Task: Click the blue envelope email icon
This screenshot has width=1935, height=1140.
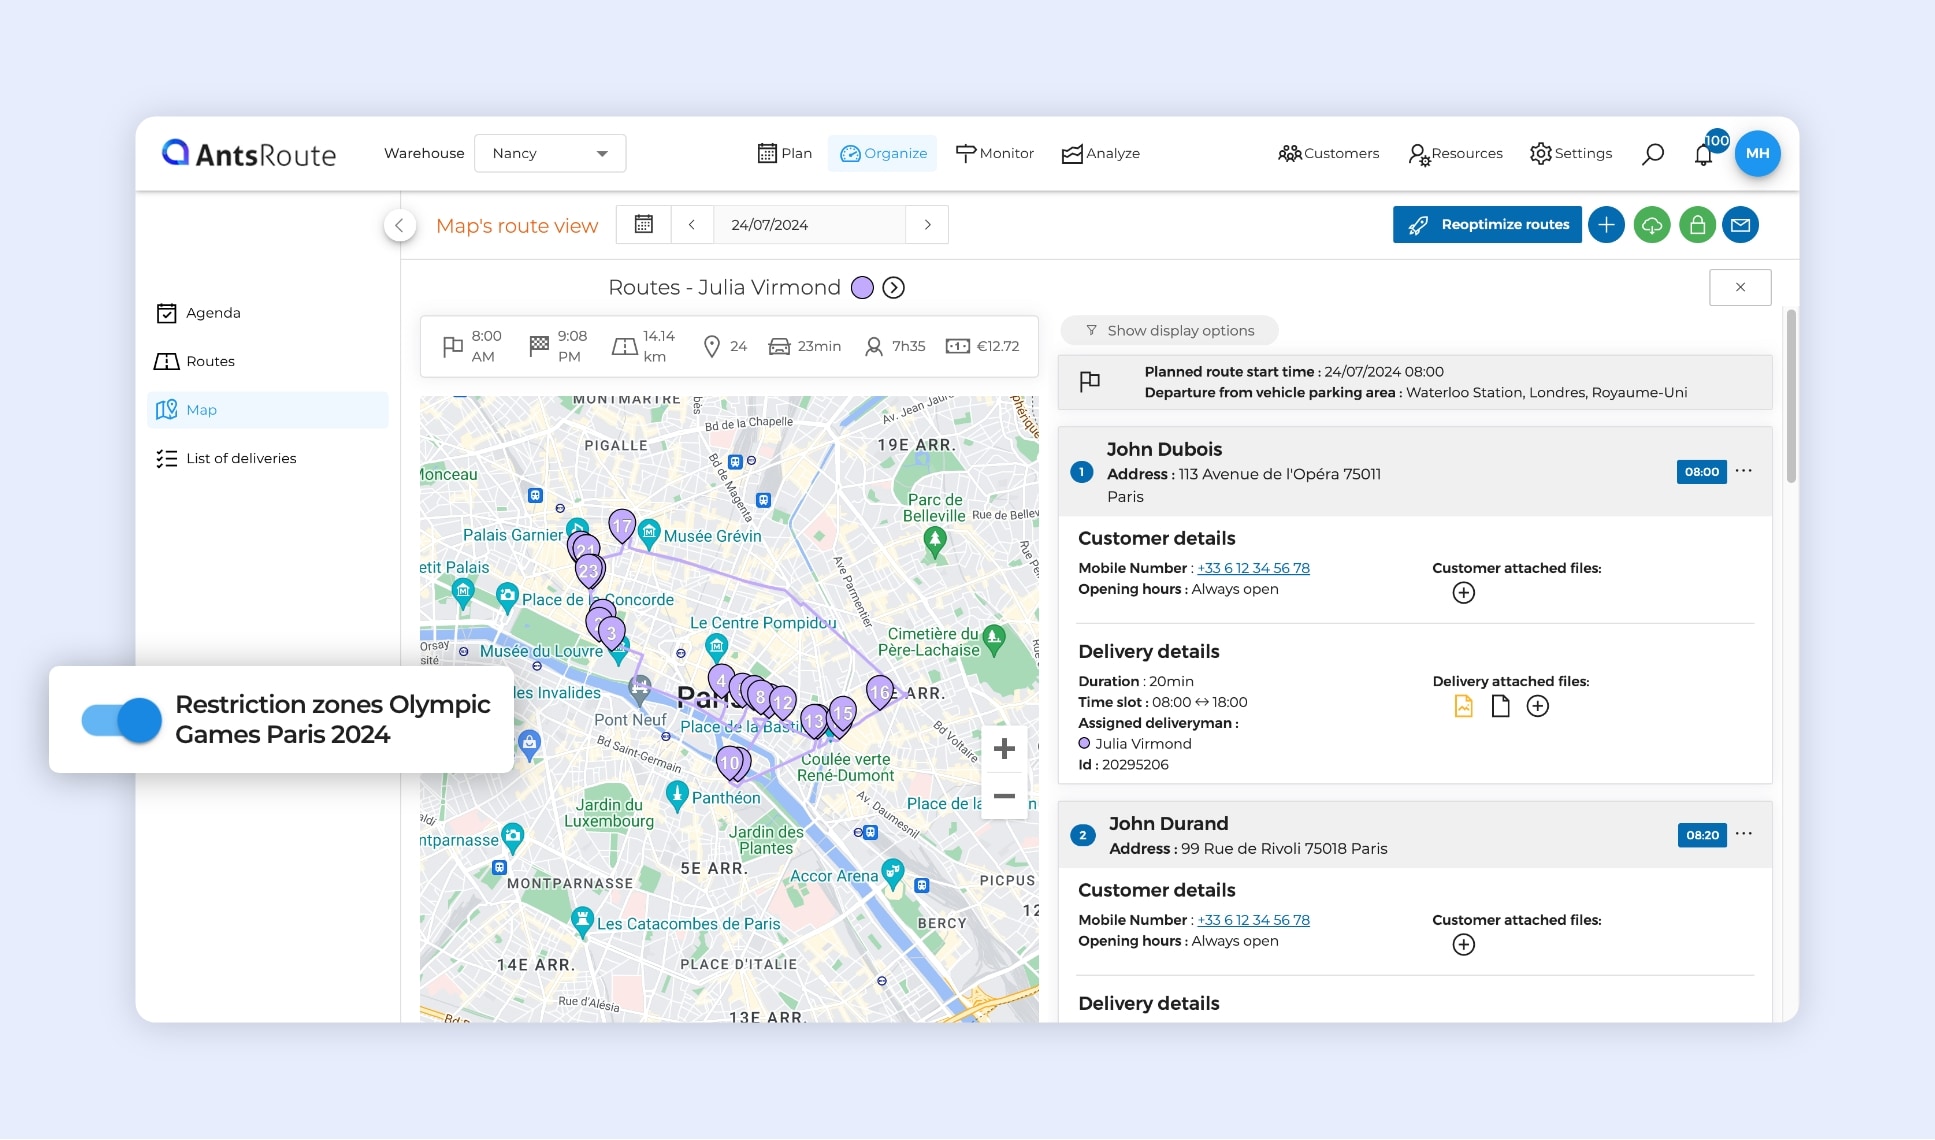Action: tap(1741, 225)
